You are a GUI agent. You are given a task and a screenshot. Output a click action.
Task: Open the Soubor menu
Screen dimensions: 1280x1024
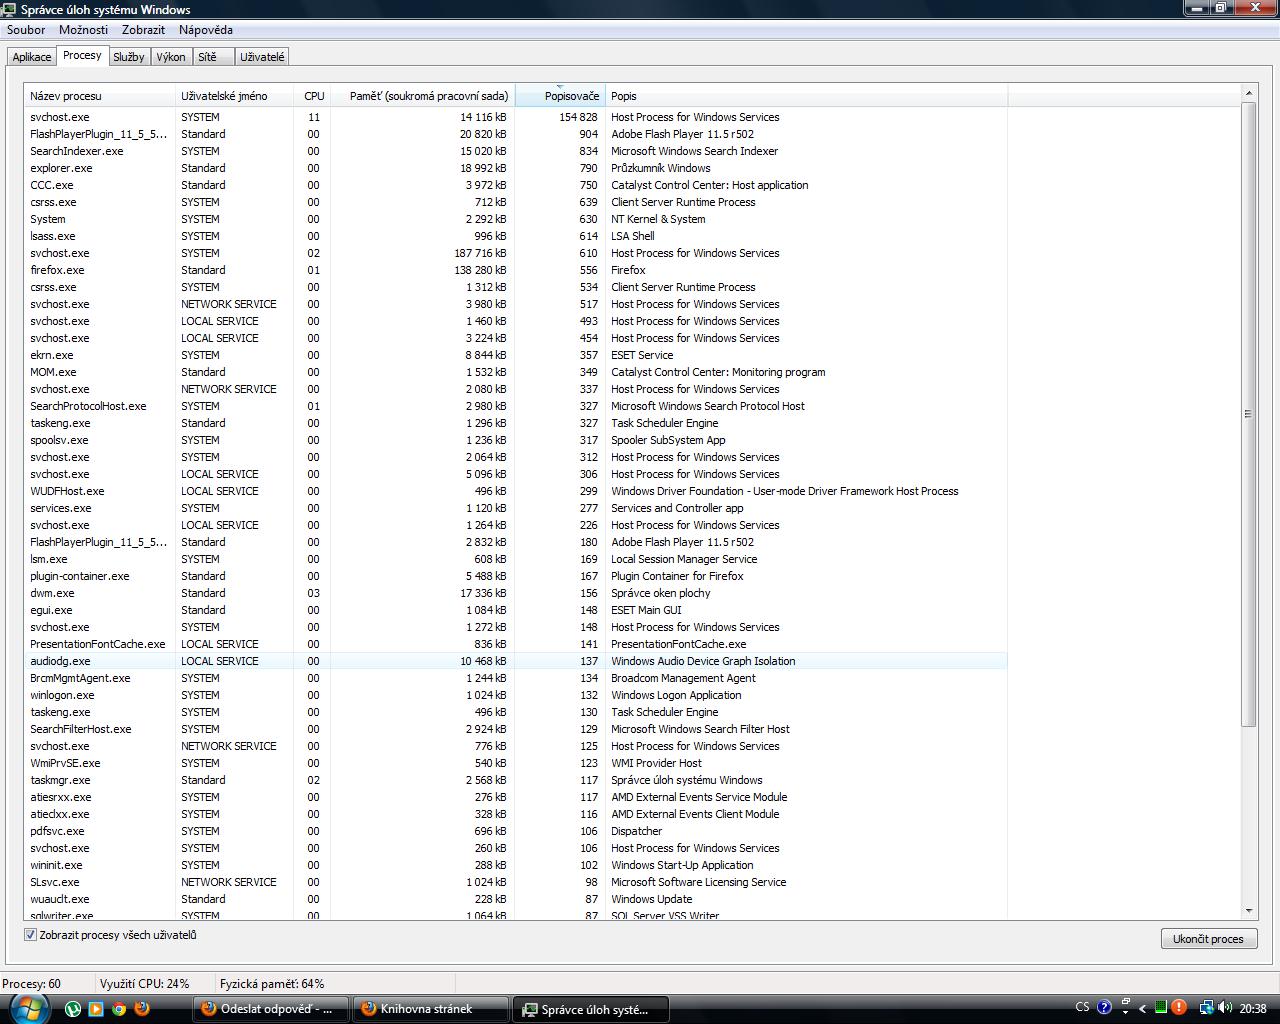(26, 30)
